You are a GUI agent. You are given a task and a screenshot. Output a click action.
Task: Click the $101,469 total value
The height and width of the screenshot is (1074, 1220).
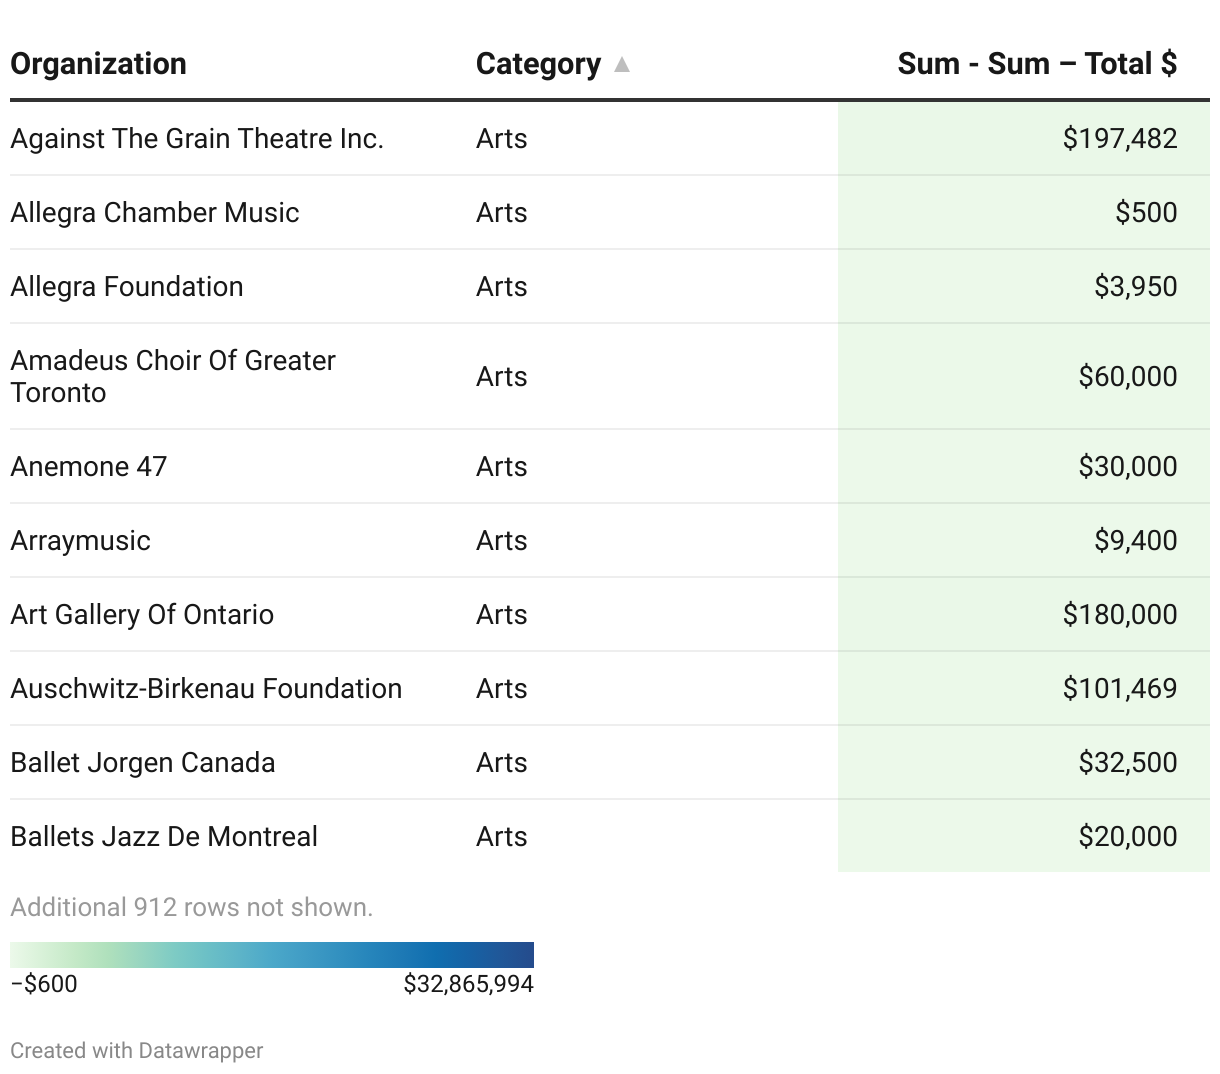click(1119, 688)
